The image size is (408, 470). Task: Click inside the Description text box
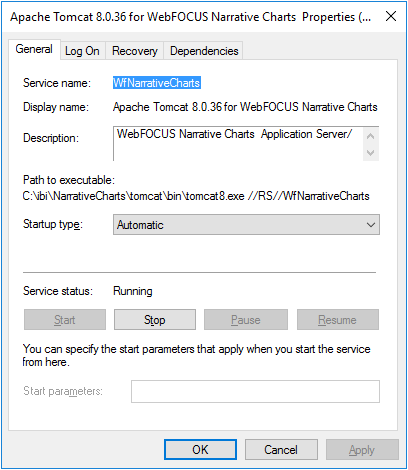click(238, 144)
